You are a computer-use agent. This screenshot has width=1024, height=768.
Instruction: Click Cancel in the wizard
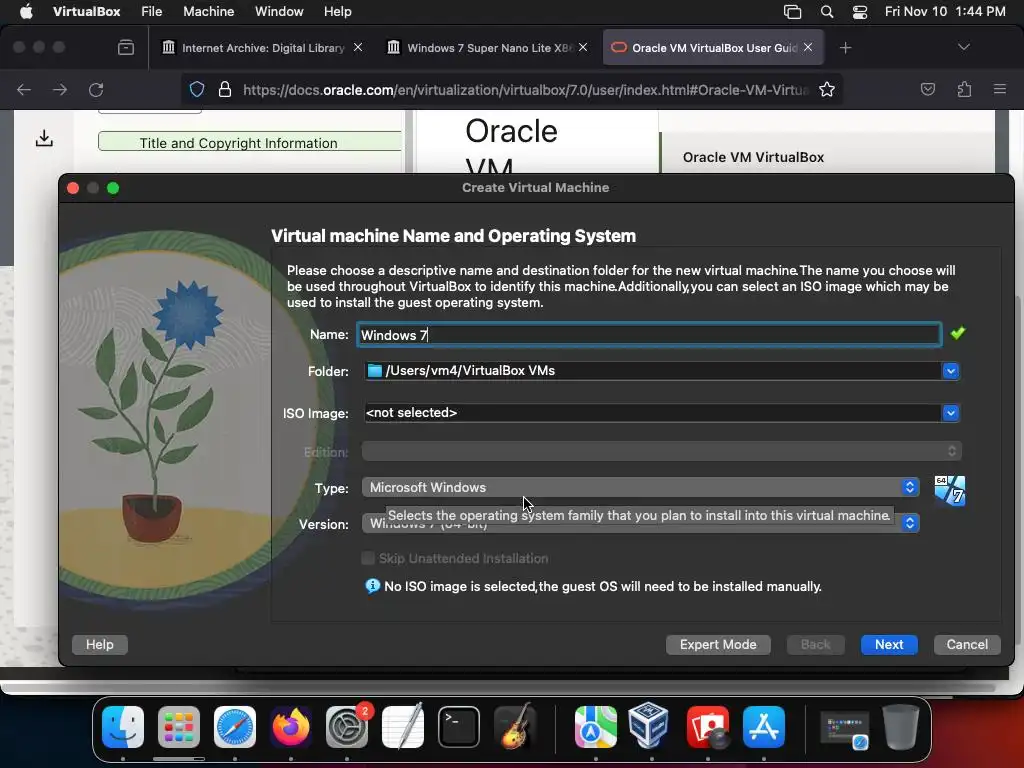(967, 645)
